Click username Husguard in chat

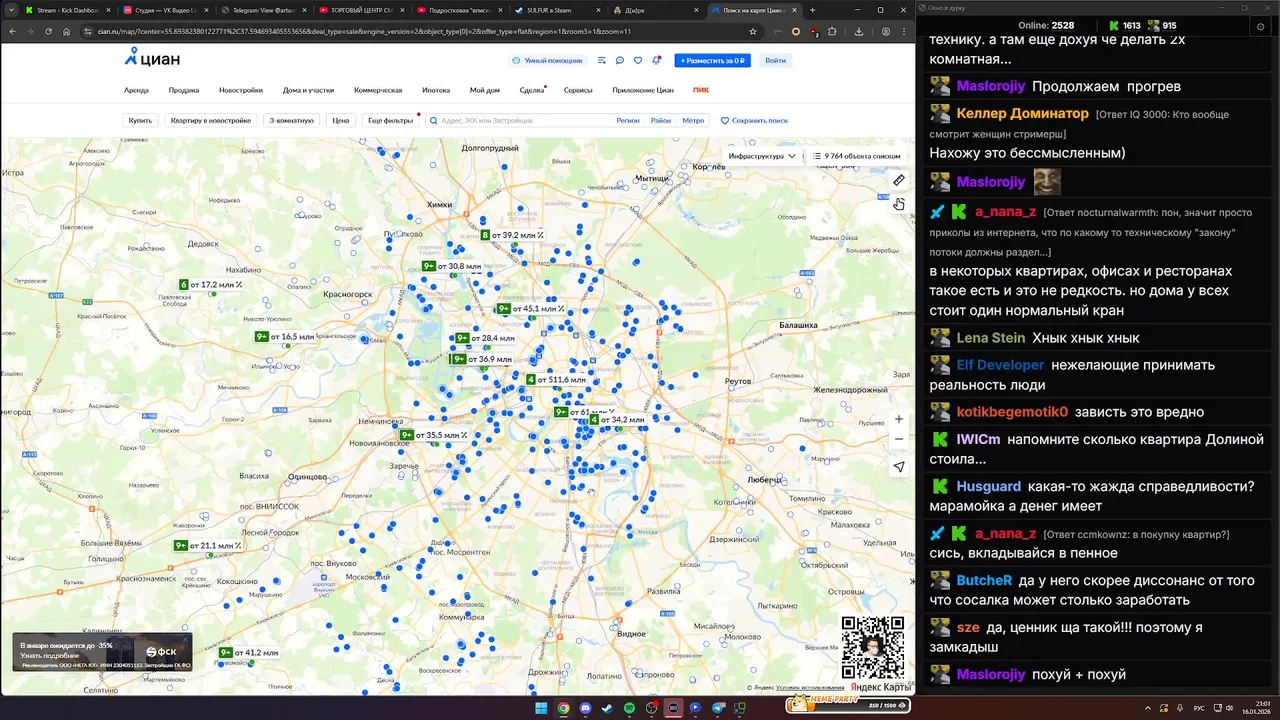[x=988, y=486]
